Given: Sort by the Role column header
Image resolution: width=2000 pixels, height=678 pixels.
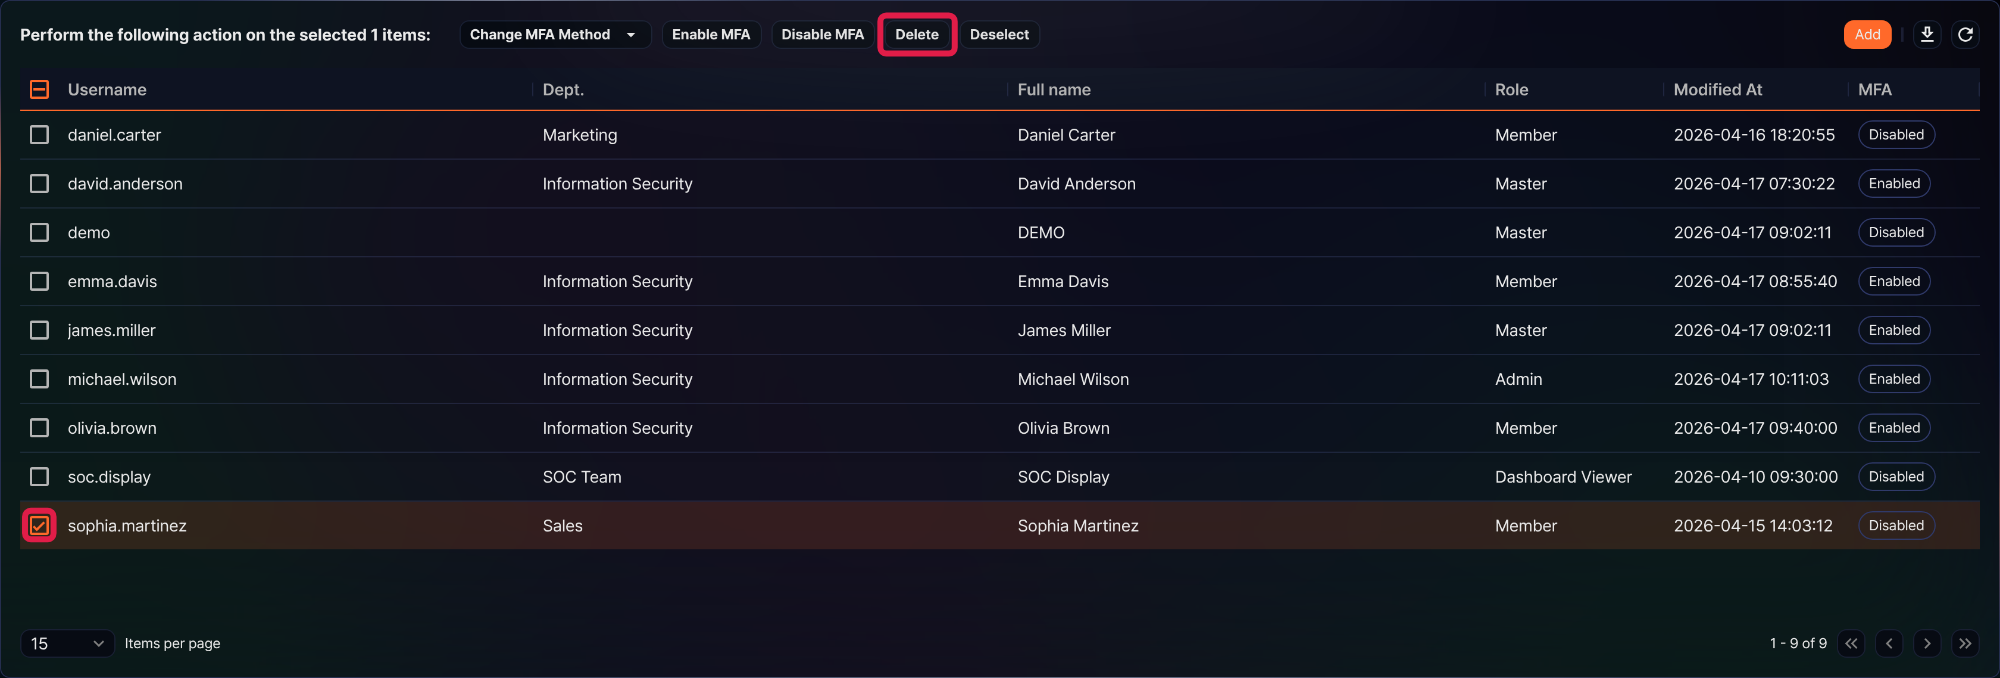Looking at the screenshot, I should click(x=1511, y=90).
